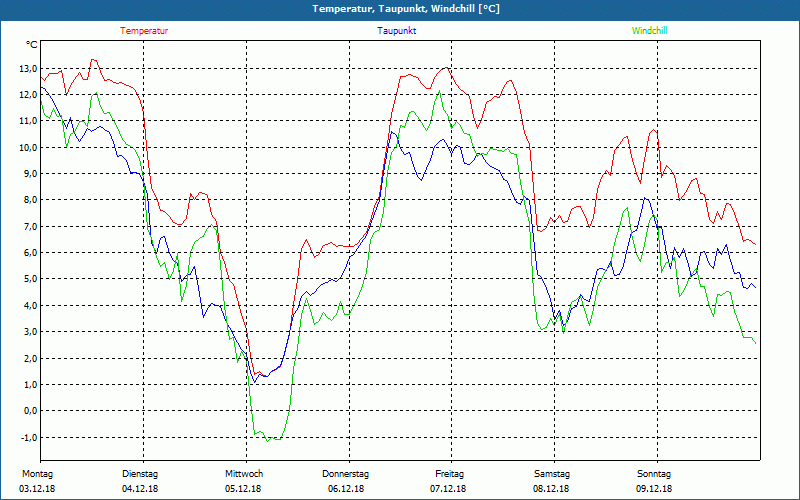
Task: Select the green 'Windchill' legend label
Action: click(x=649, y=31)
